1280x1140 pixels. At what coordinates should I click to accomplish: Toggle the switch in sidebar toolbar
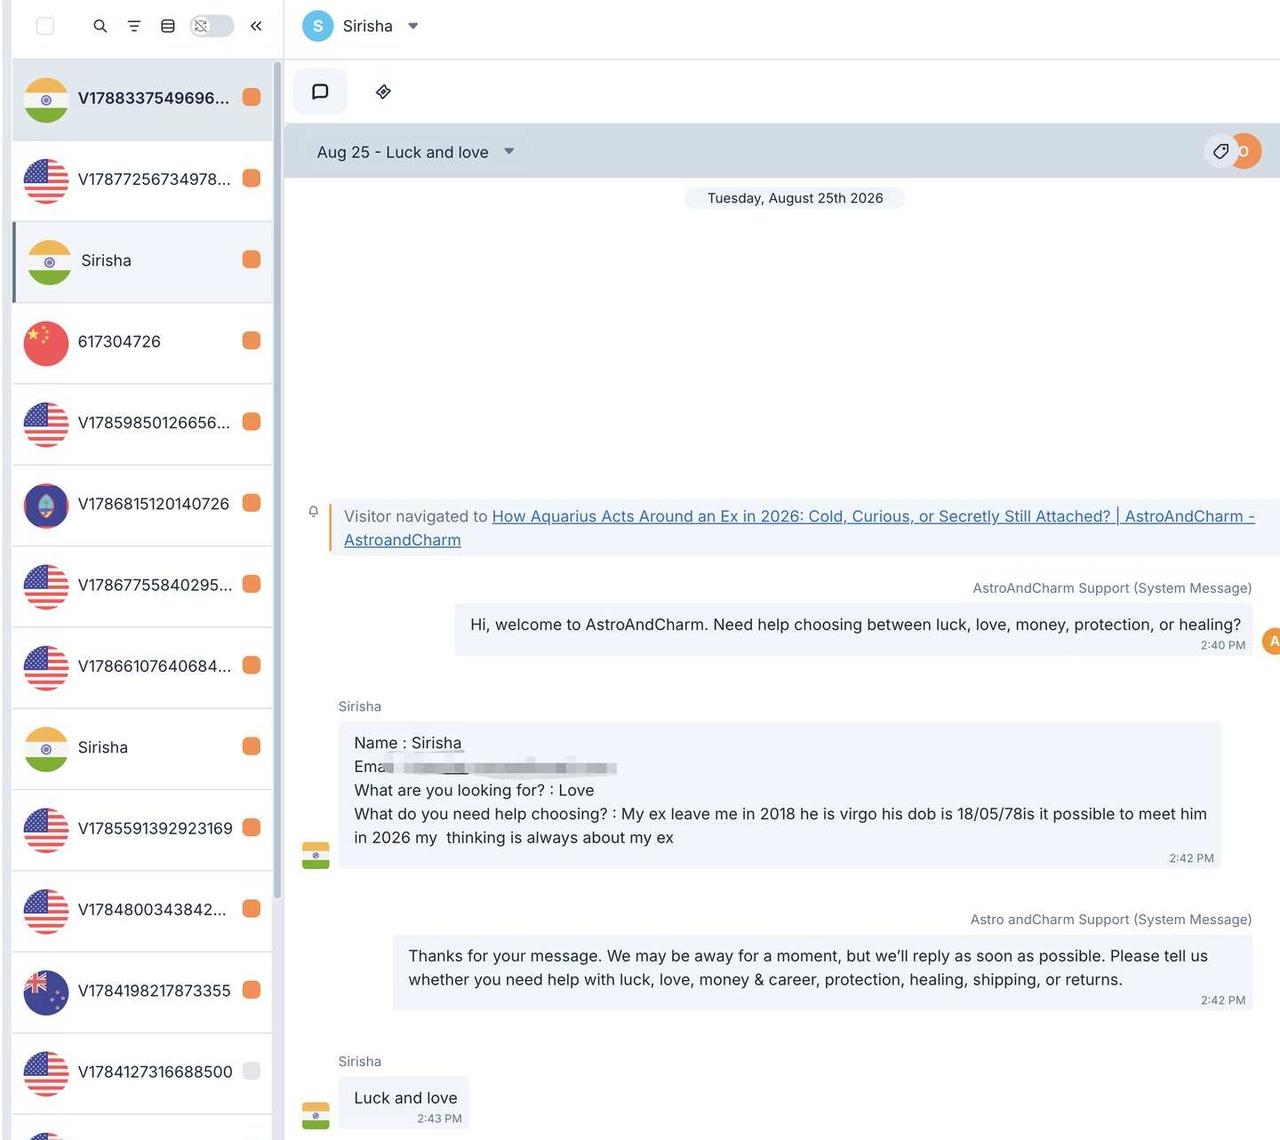tap(212, 26)
